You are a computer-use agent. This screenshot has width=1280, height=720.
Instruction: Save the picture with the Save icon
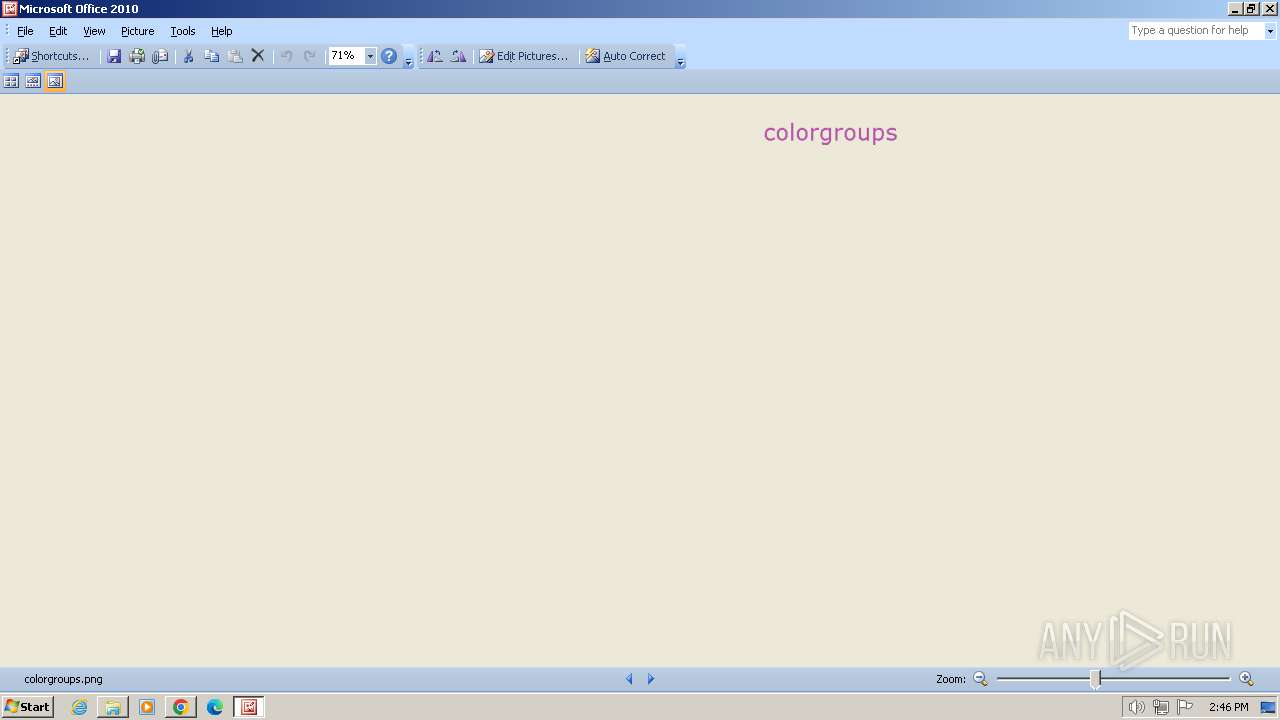click(x=114, y=56)
